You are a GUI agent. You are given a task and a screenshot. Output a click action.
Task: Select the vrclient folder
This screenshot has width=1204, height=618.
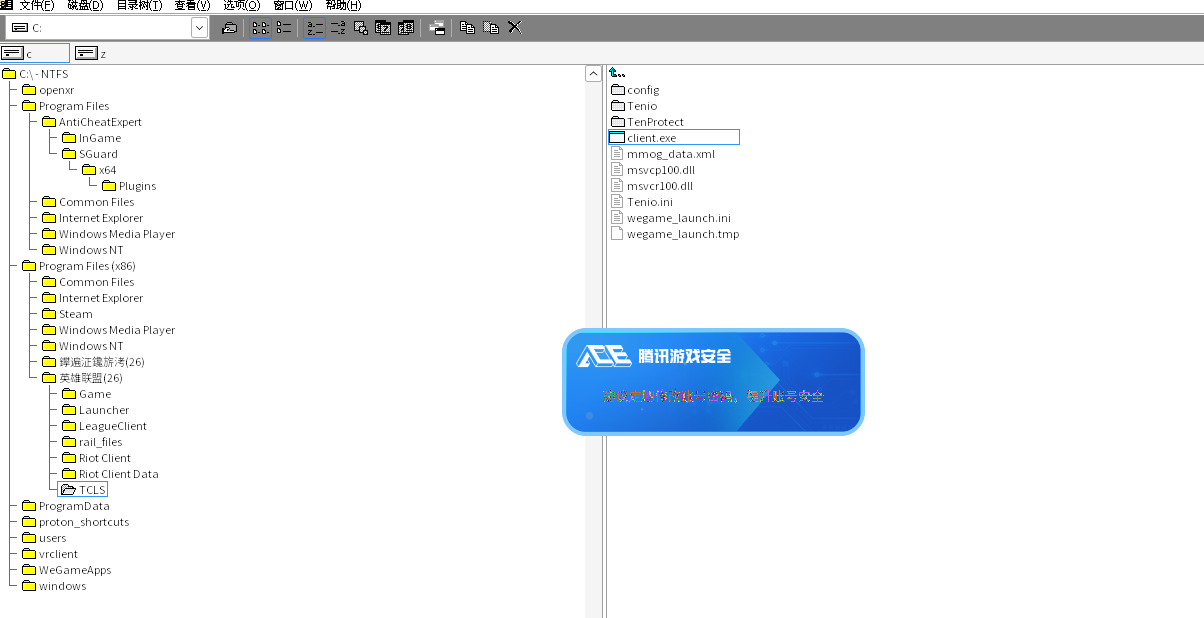(50, 554)
